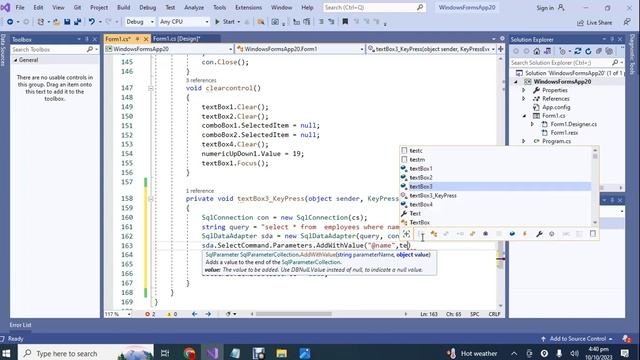Image resolution: width=640 pixels, height=360 pixels.
Task: Click the Home icon in Solution Explorer
Action: pyautogui.click(x=537, y=51)
